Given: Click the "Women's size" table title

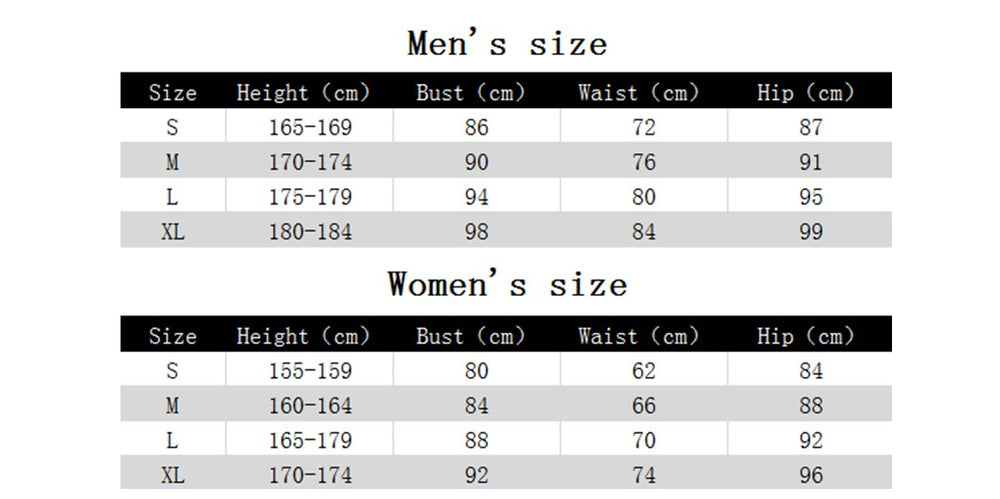Looking at the screenshot, I should (x=507, y=284).
